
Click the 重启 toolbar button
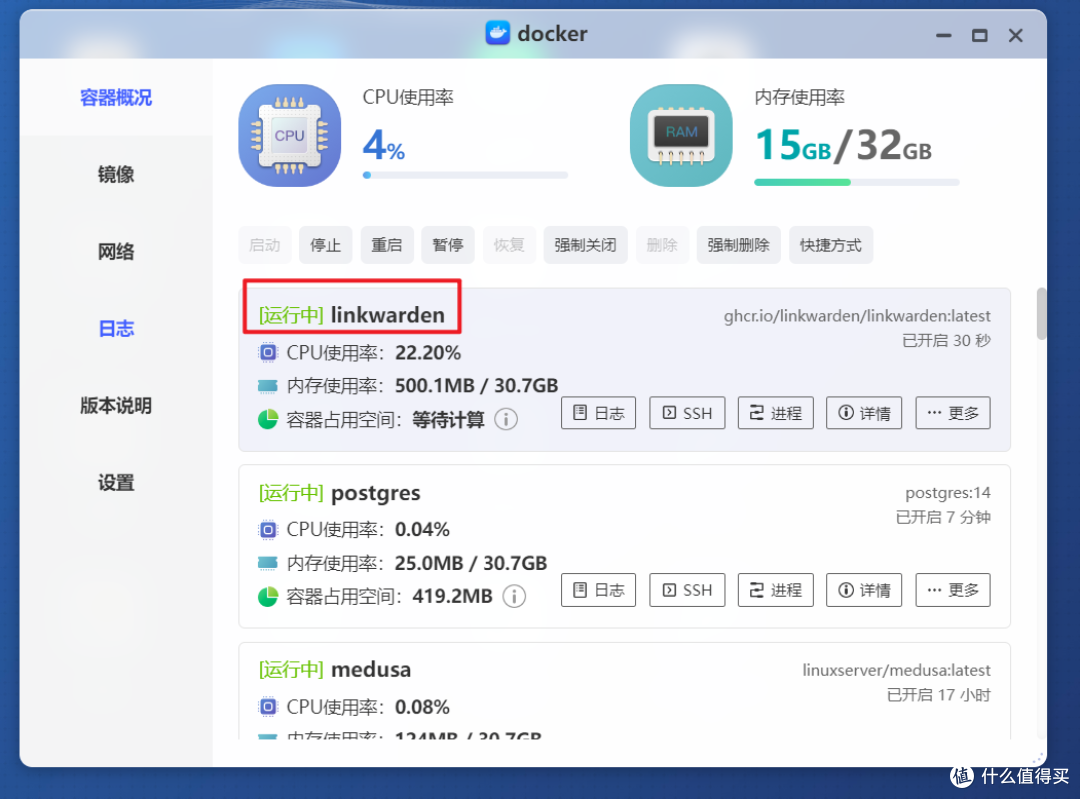tap(386, 245)
